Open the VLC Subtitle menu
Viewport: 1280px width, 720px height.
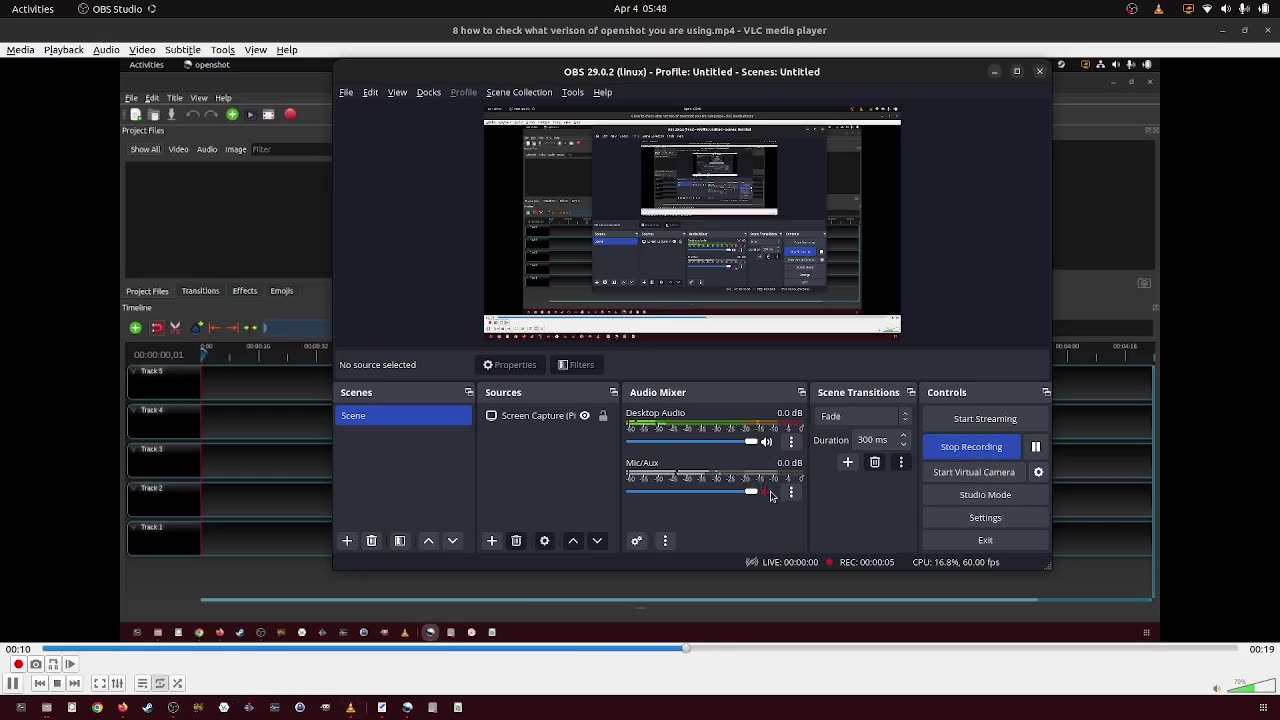[183, 50]
